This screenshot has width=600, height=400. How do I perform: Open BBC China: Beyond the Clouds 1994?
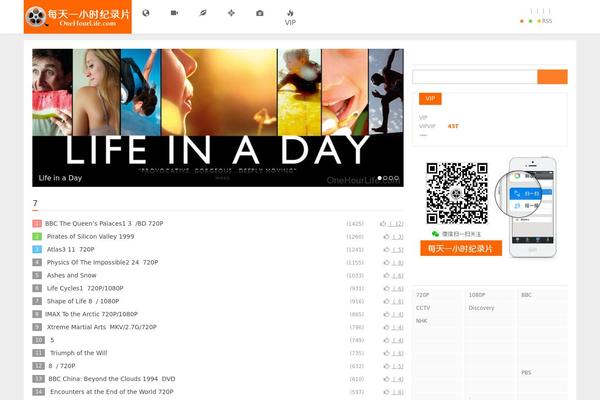click(x=112, y=379)
